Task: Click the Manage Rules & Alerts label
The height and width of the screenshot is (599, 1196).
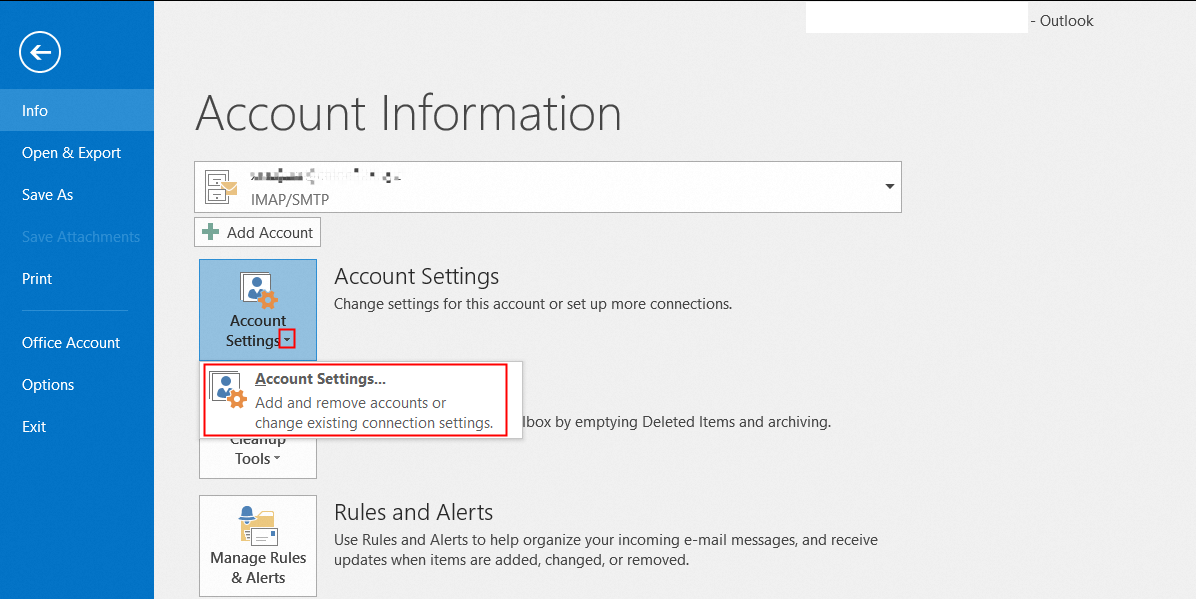Action: click(258, 568)
